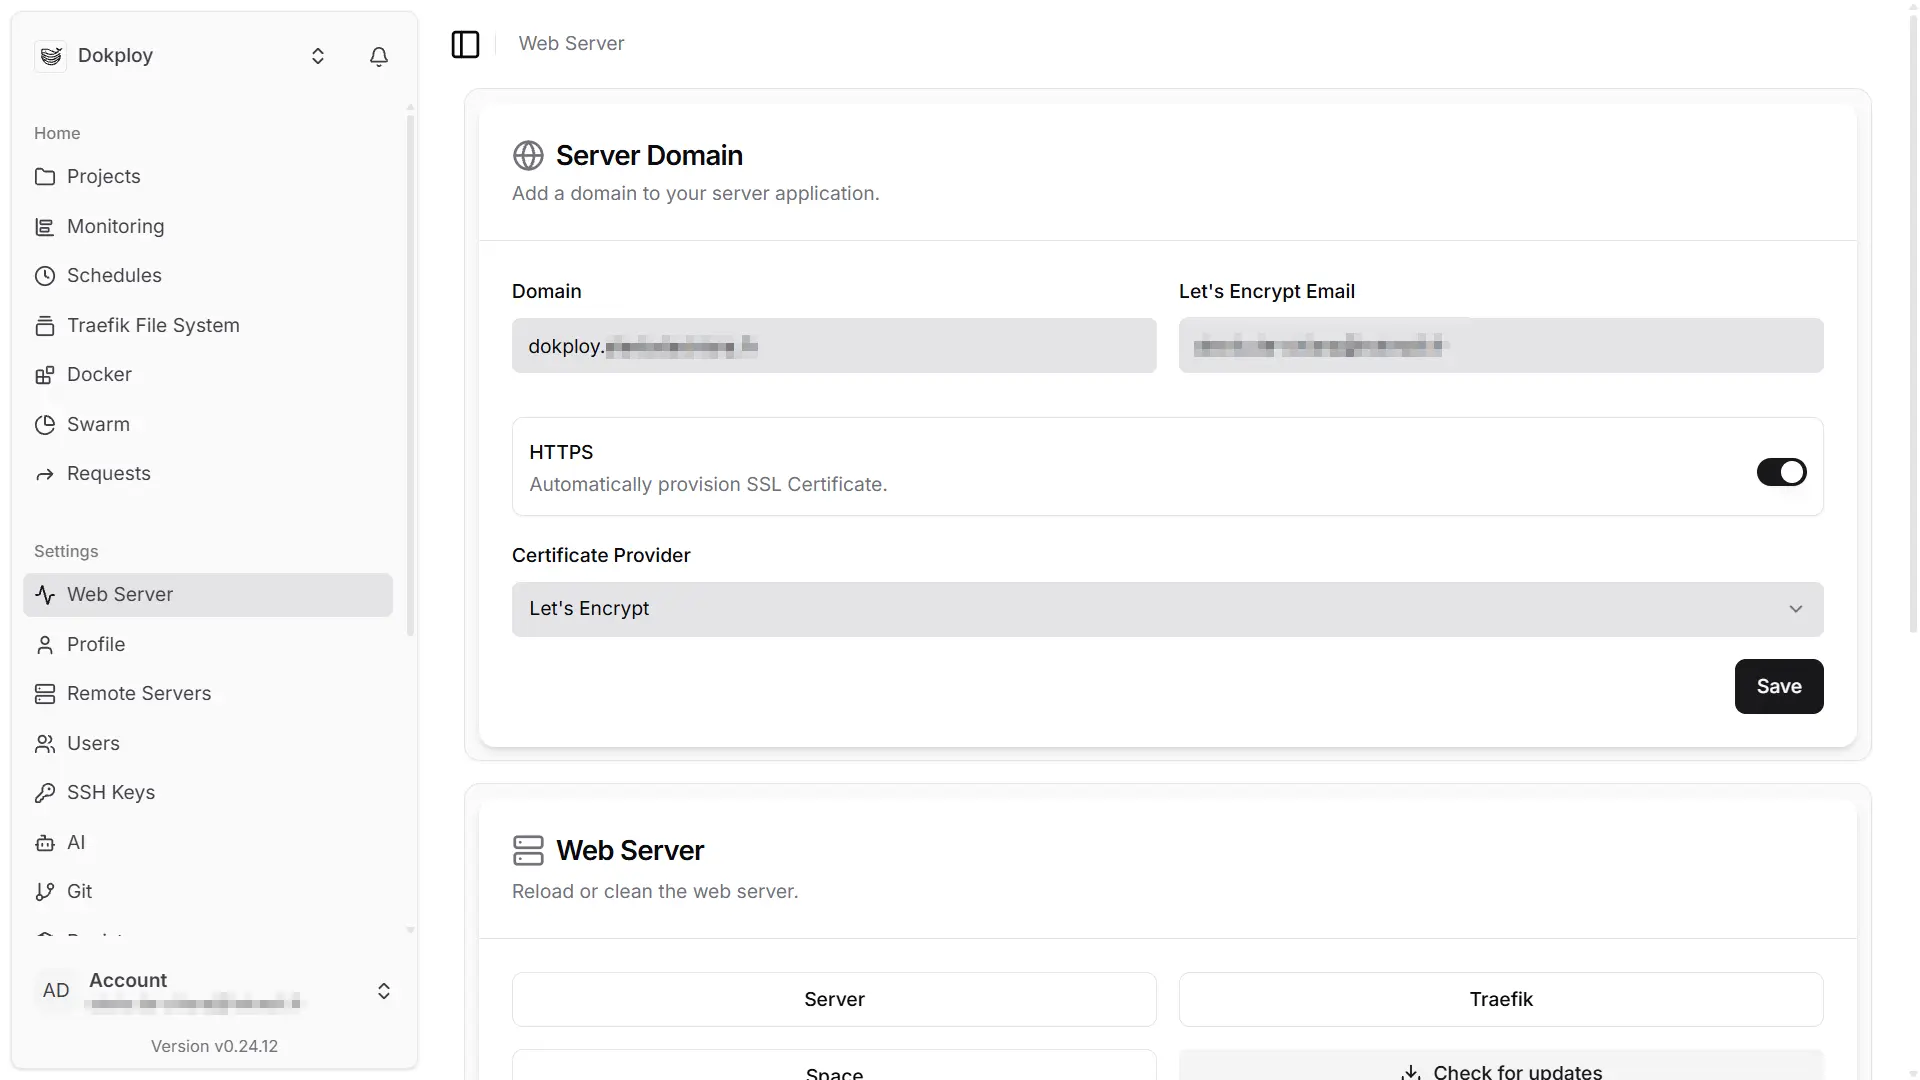Click the sidebar scrollbar
Viewport: 1920px width, 1080px height.
[x=410, y=375]
